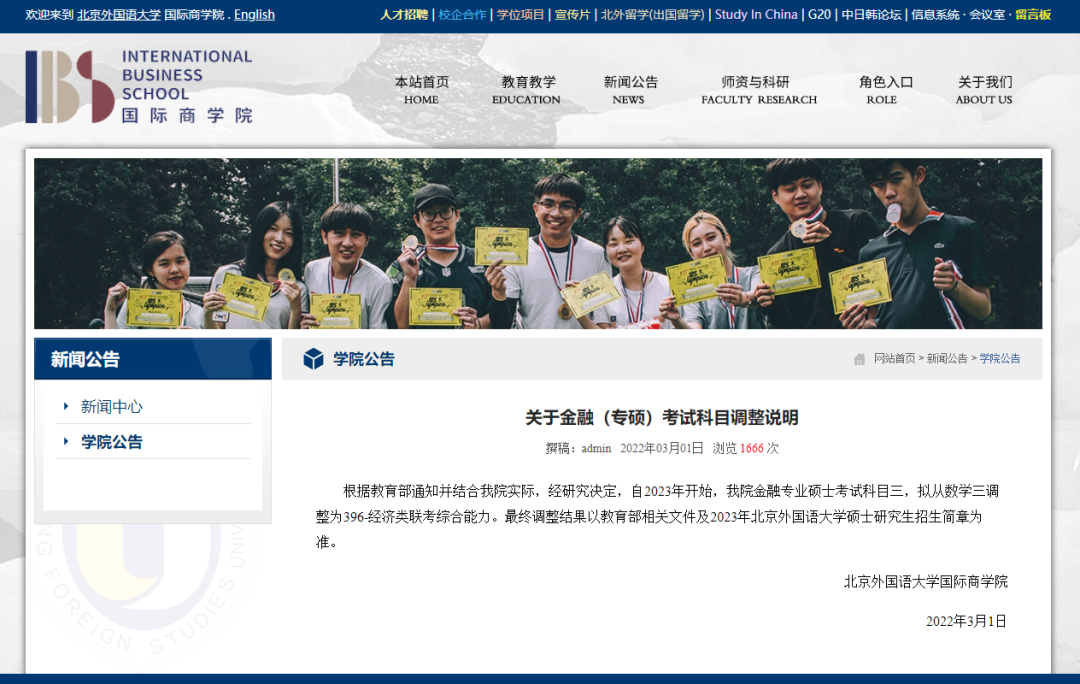Viewport: 1080px width, 684px height.
Task: Open the 角色入口 ROLE menu
Action: (x=884, y=90)
